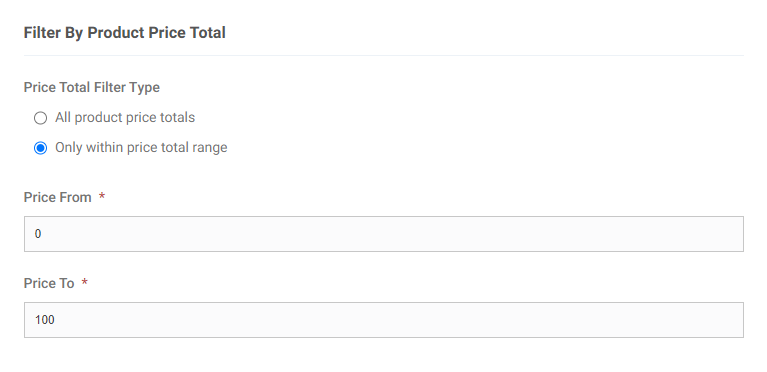The image size is (767, 372).
Task: Click the Price Total Filter Type label
Action: (x=91, y=87)
